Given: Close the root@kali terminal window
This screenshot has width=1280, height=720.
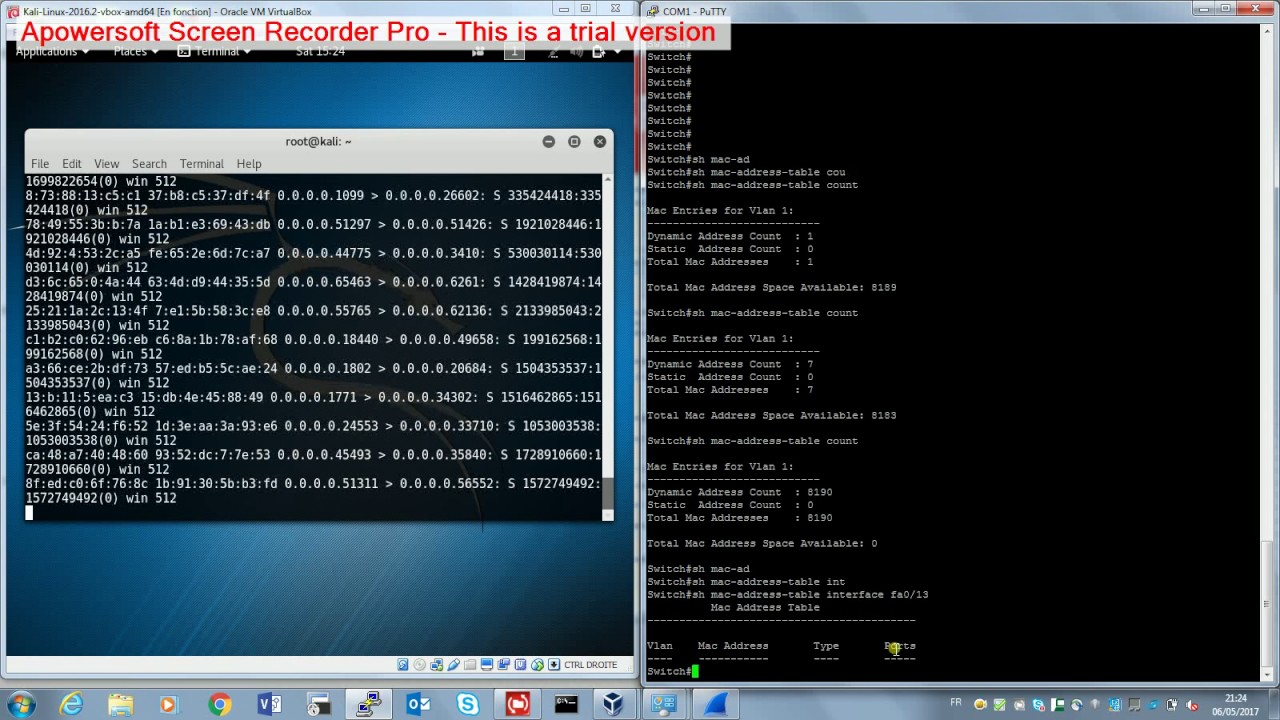Looking at the screenshot, I should pos(600,142).
